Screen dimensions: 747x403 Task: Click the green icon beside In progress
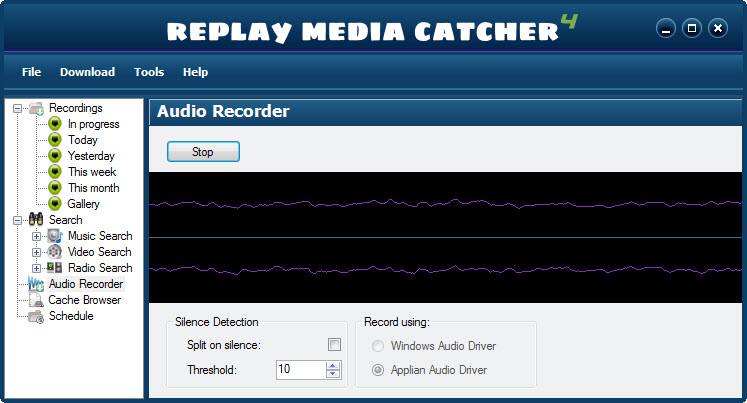(x=55, y=124)
